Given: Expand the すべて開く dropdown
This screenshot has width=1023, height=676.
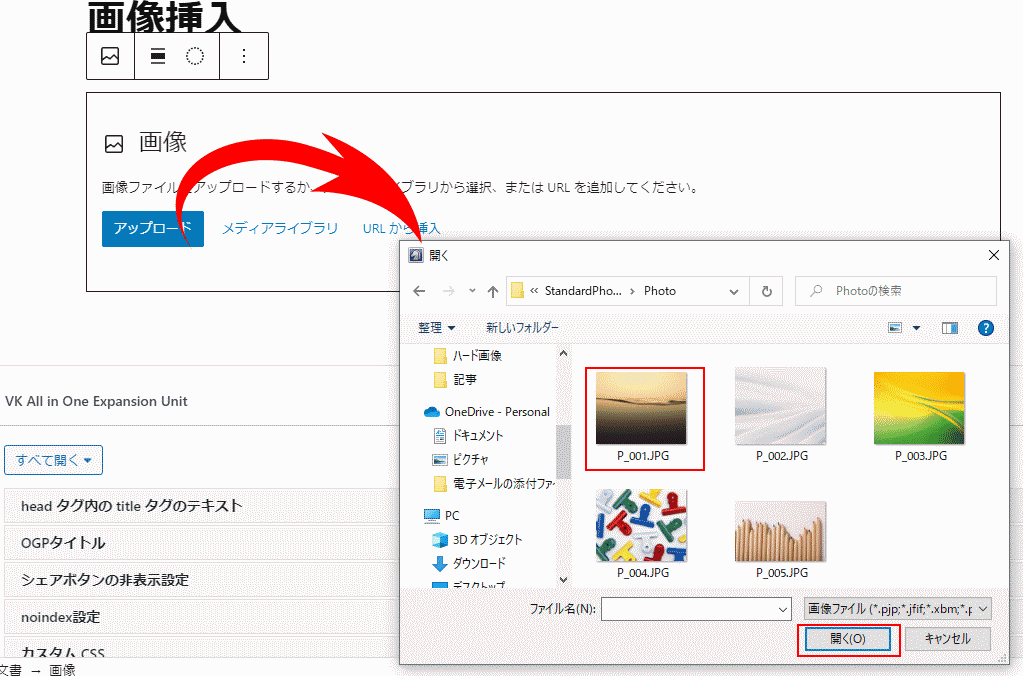Looking at the screenshot, I should point(54,460).
